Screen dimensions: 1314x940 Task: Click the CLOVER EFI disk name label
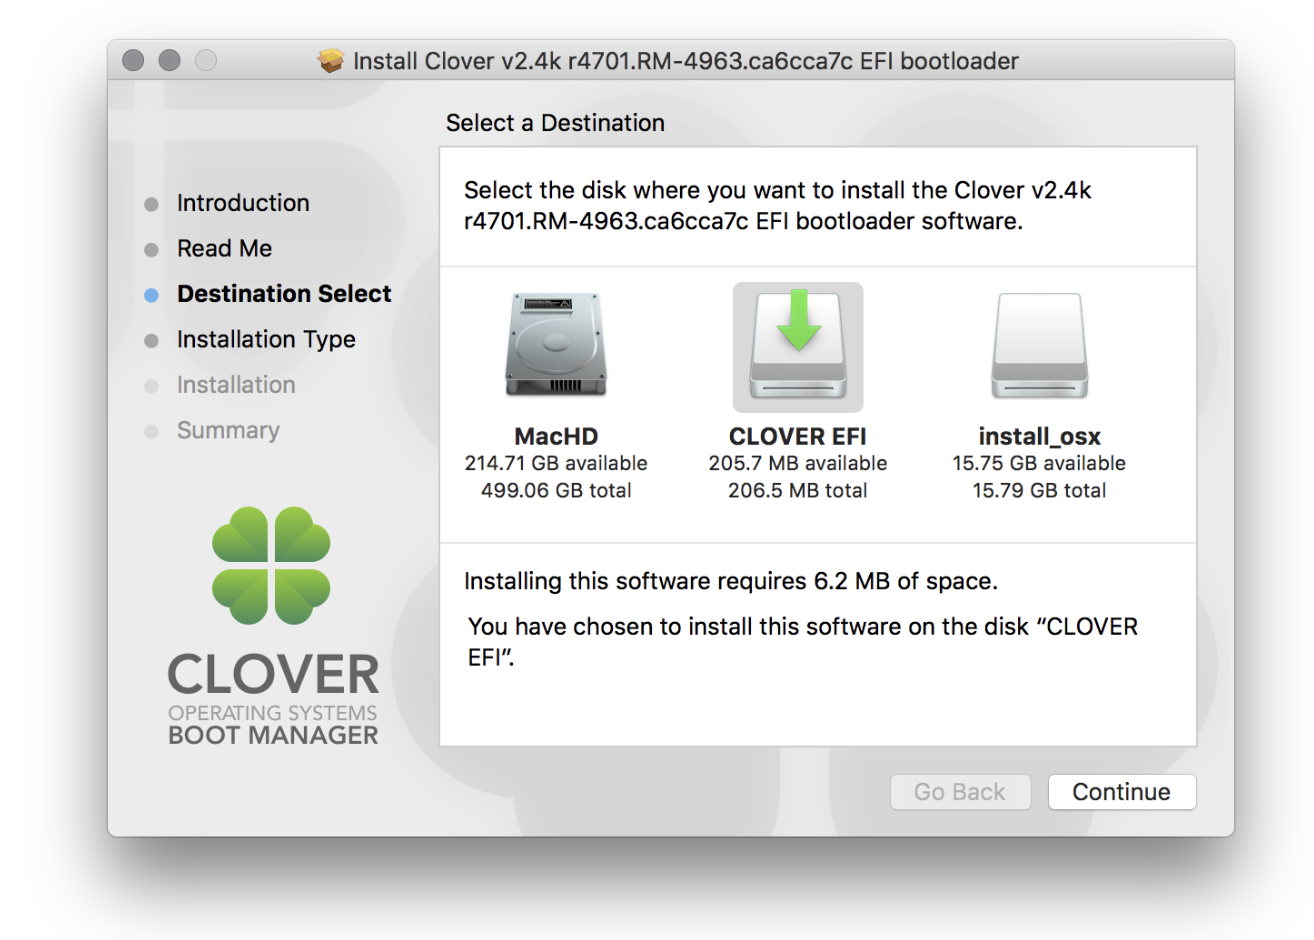(x=798, y=436)
